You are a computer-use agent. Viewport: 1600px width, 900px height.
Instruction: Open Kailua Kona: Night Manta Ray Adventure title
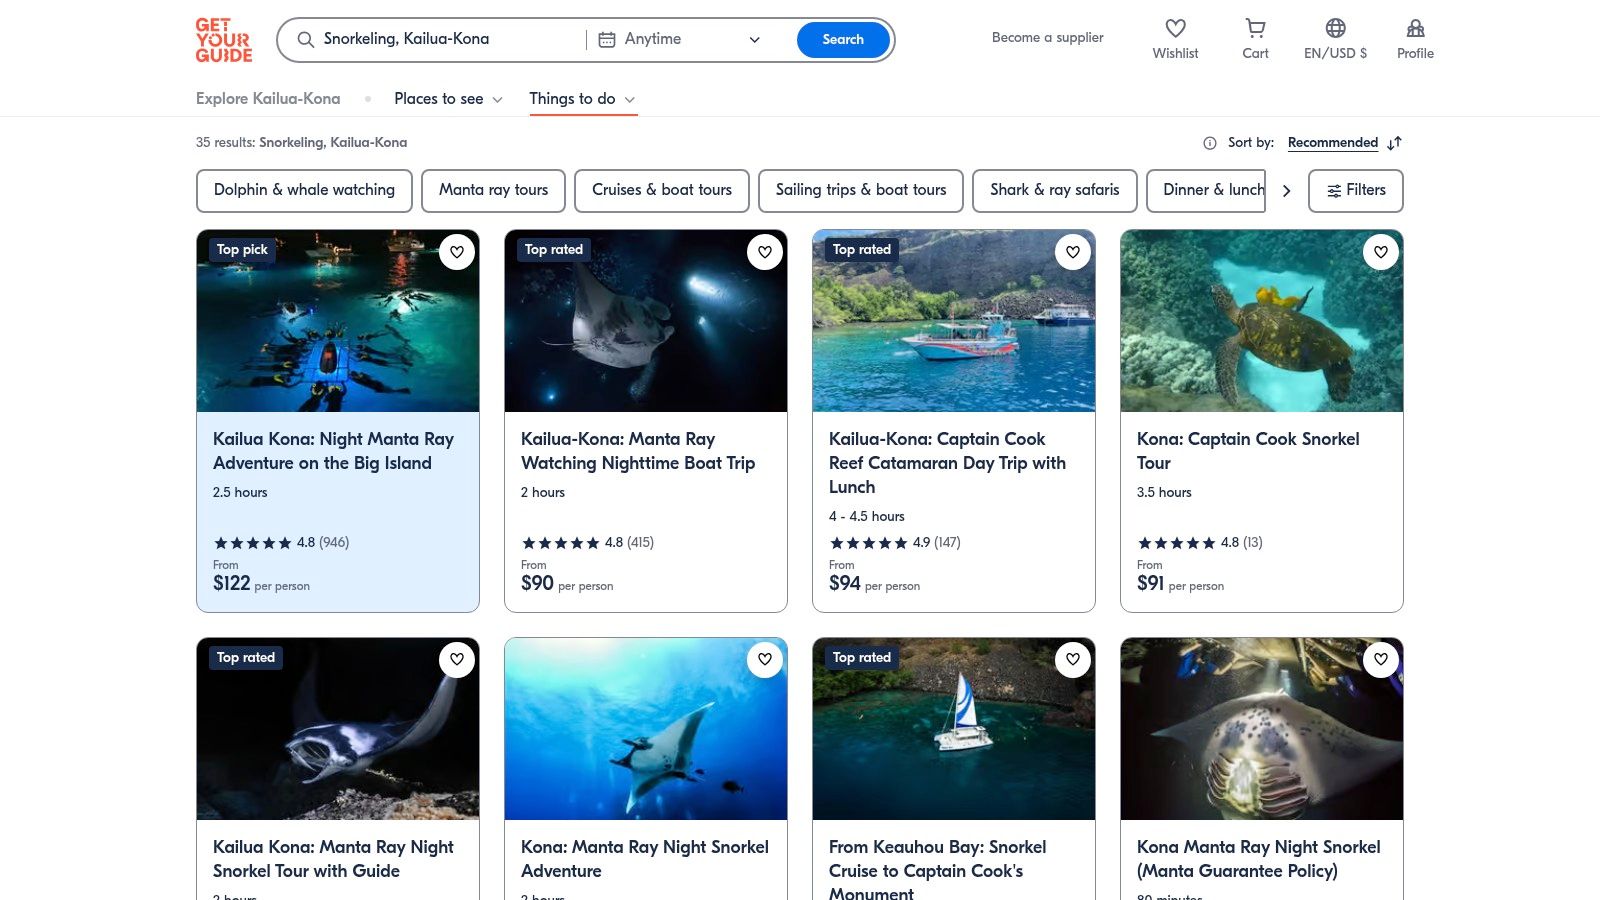click(x=333, y=451)
